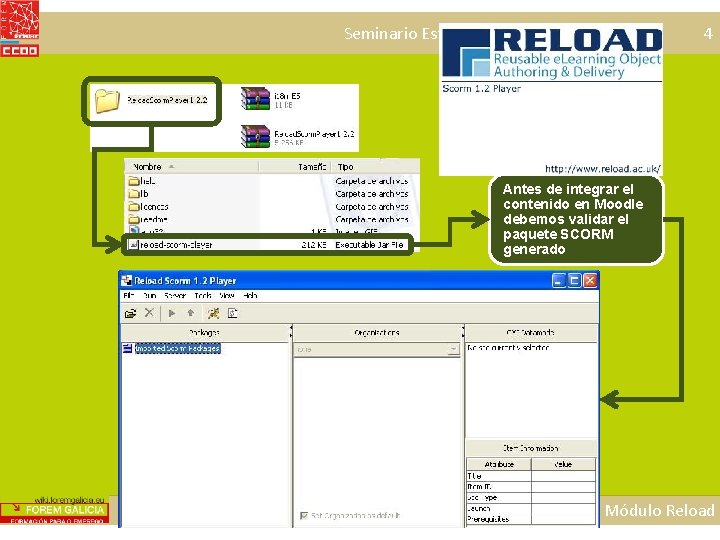Image resolution: width=720 pixels, height=540 pixels.
Task: Click the readme folder icon in file list
Action: [x=134, y=219]
